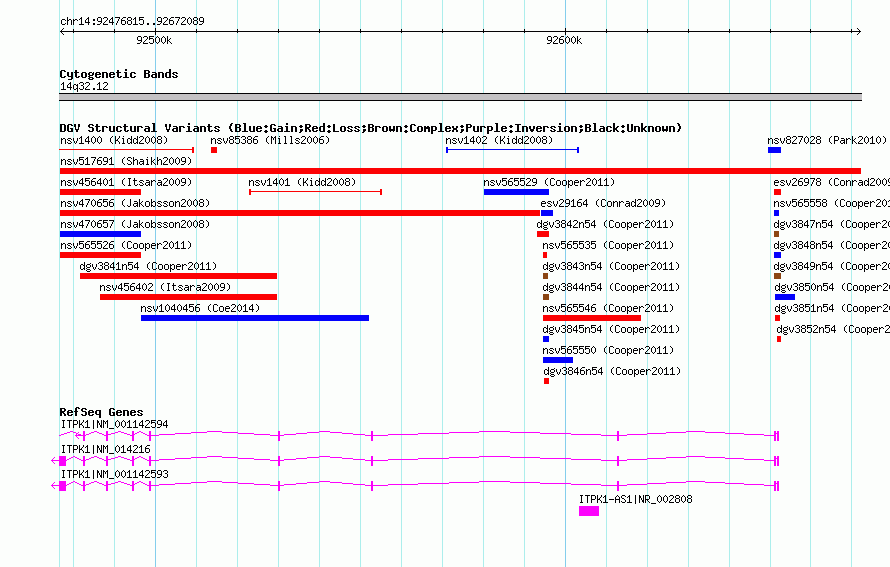This screenshot has width=890, height=567.
Task: Select the ITPK1|NM_014216 transcript label
Action: click(x=106, y=450)
